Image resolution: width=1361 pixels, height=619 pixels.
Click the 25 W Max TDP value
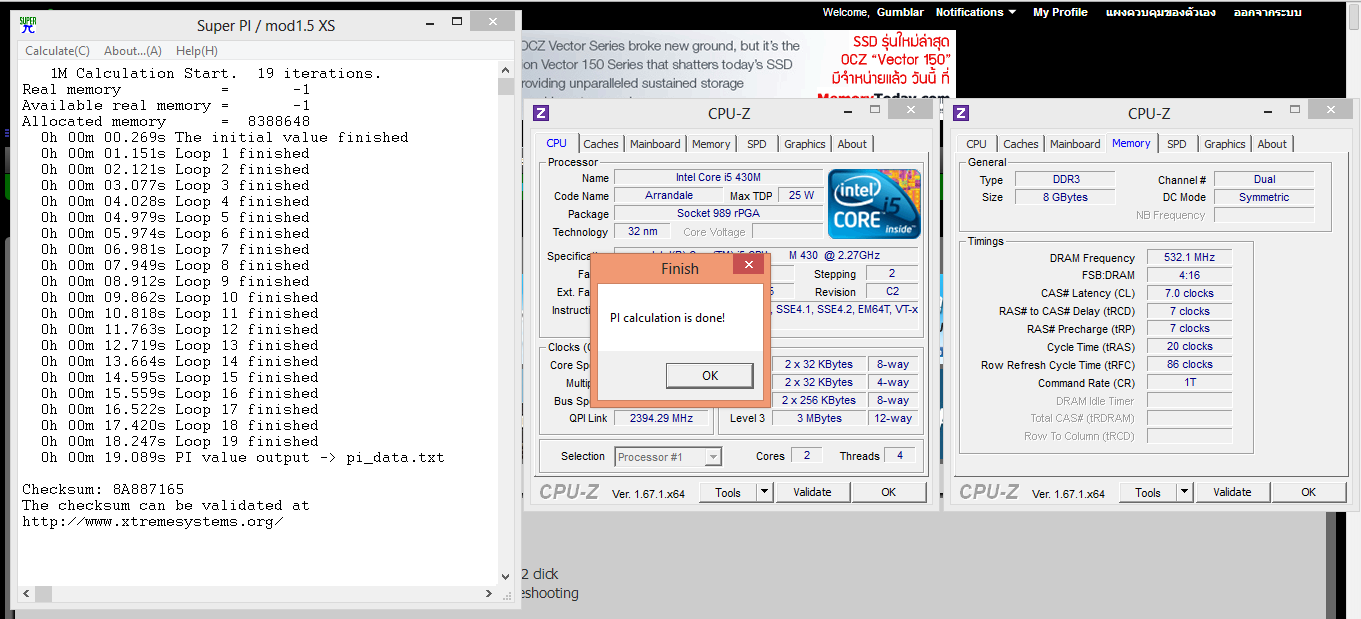801,196
